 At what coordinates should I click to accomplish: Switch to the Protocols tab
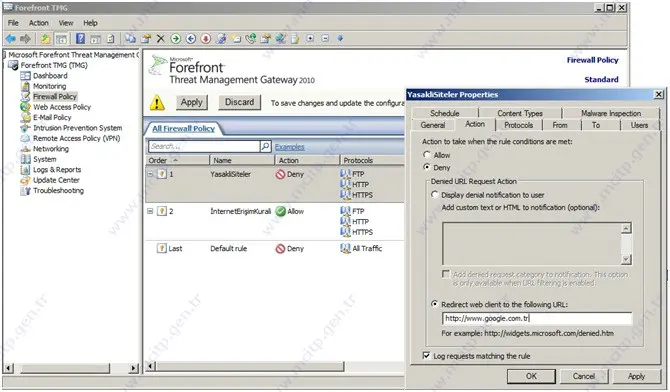[518, 125]
